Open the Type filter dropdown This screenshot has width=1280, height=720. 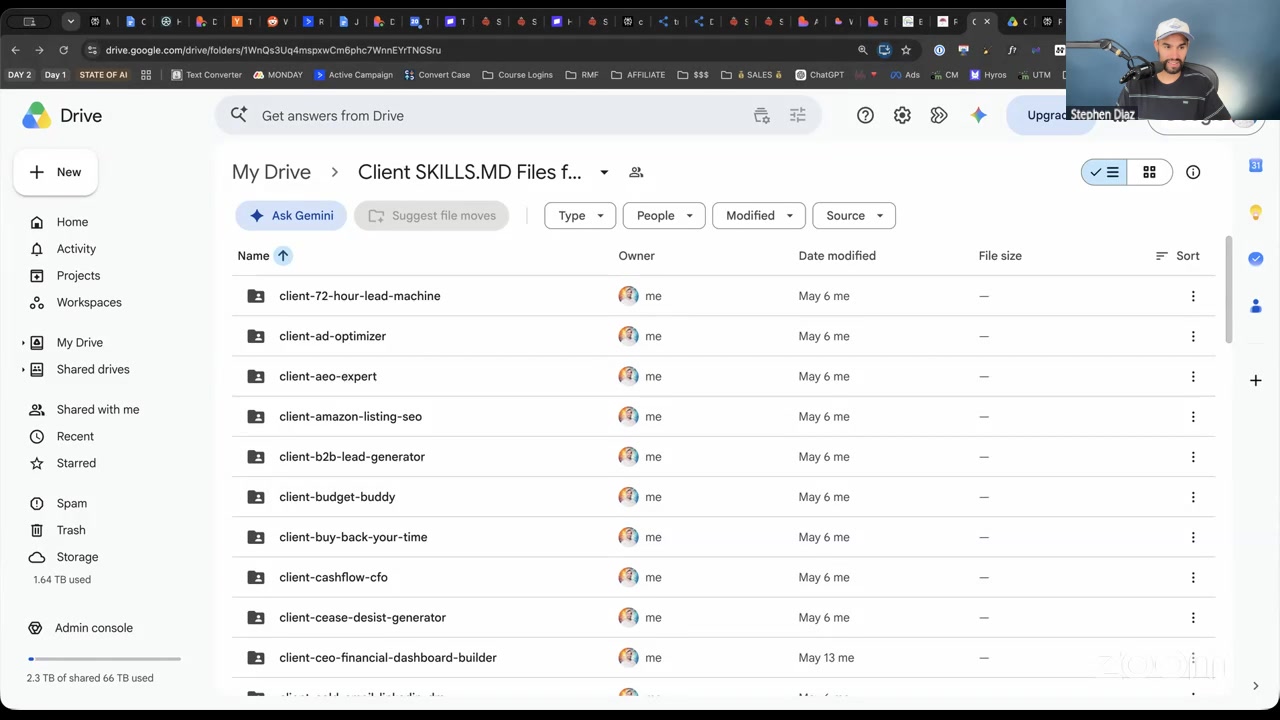(580, 216)
